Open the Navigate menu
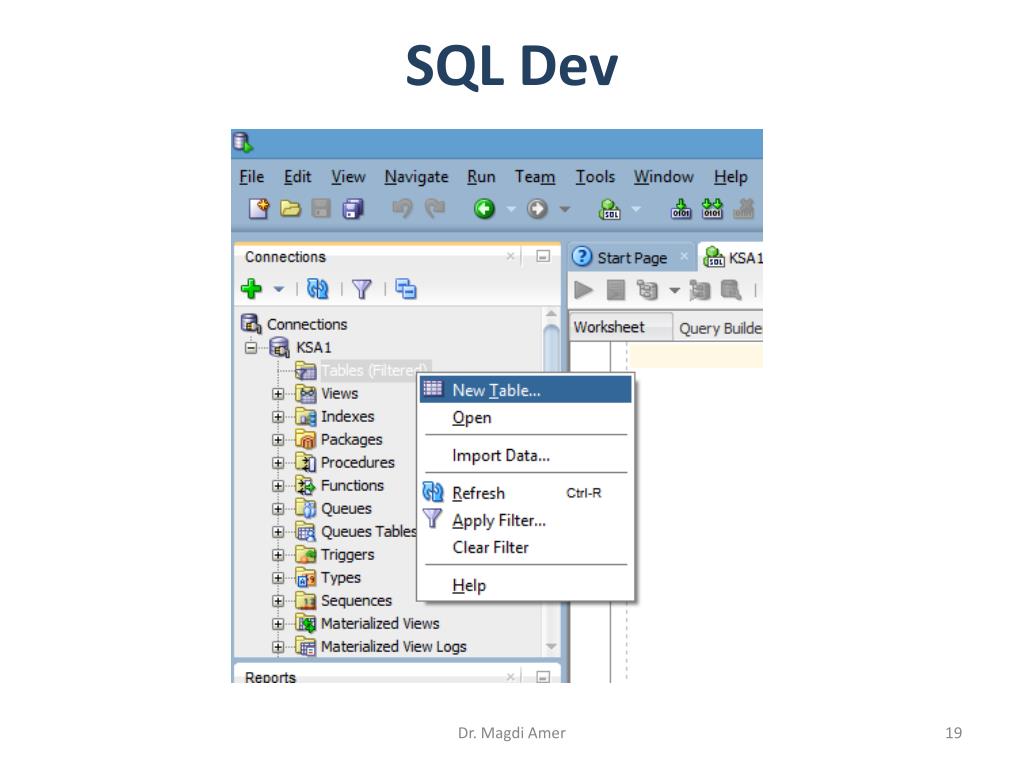The width and height of the screenshot is (1024, 768). 416,177
